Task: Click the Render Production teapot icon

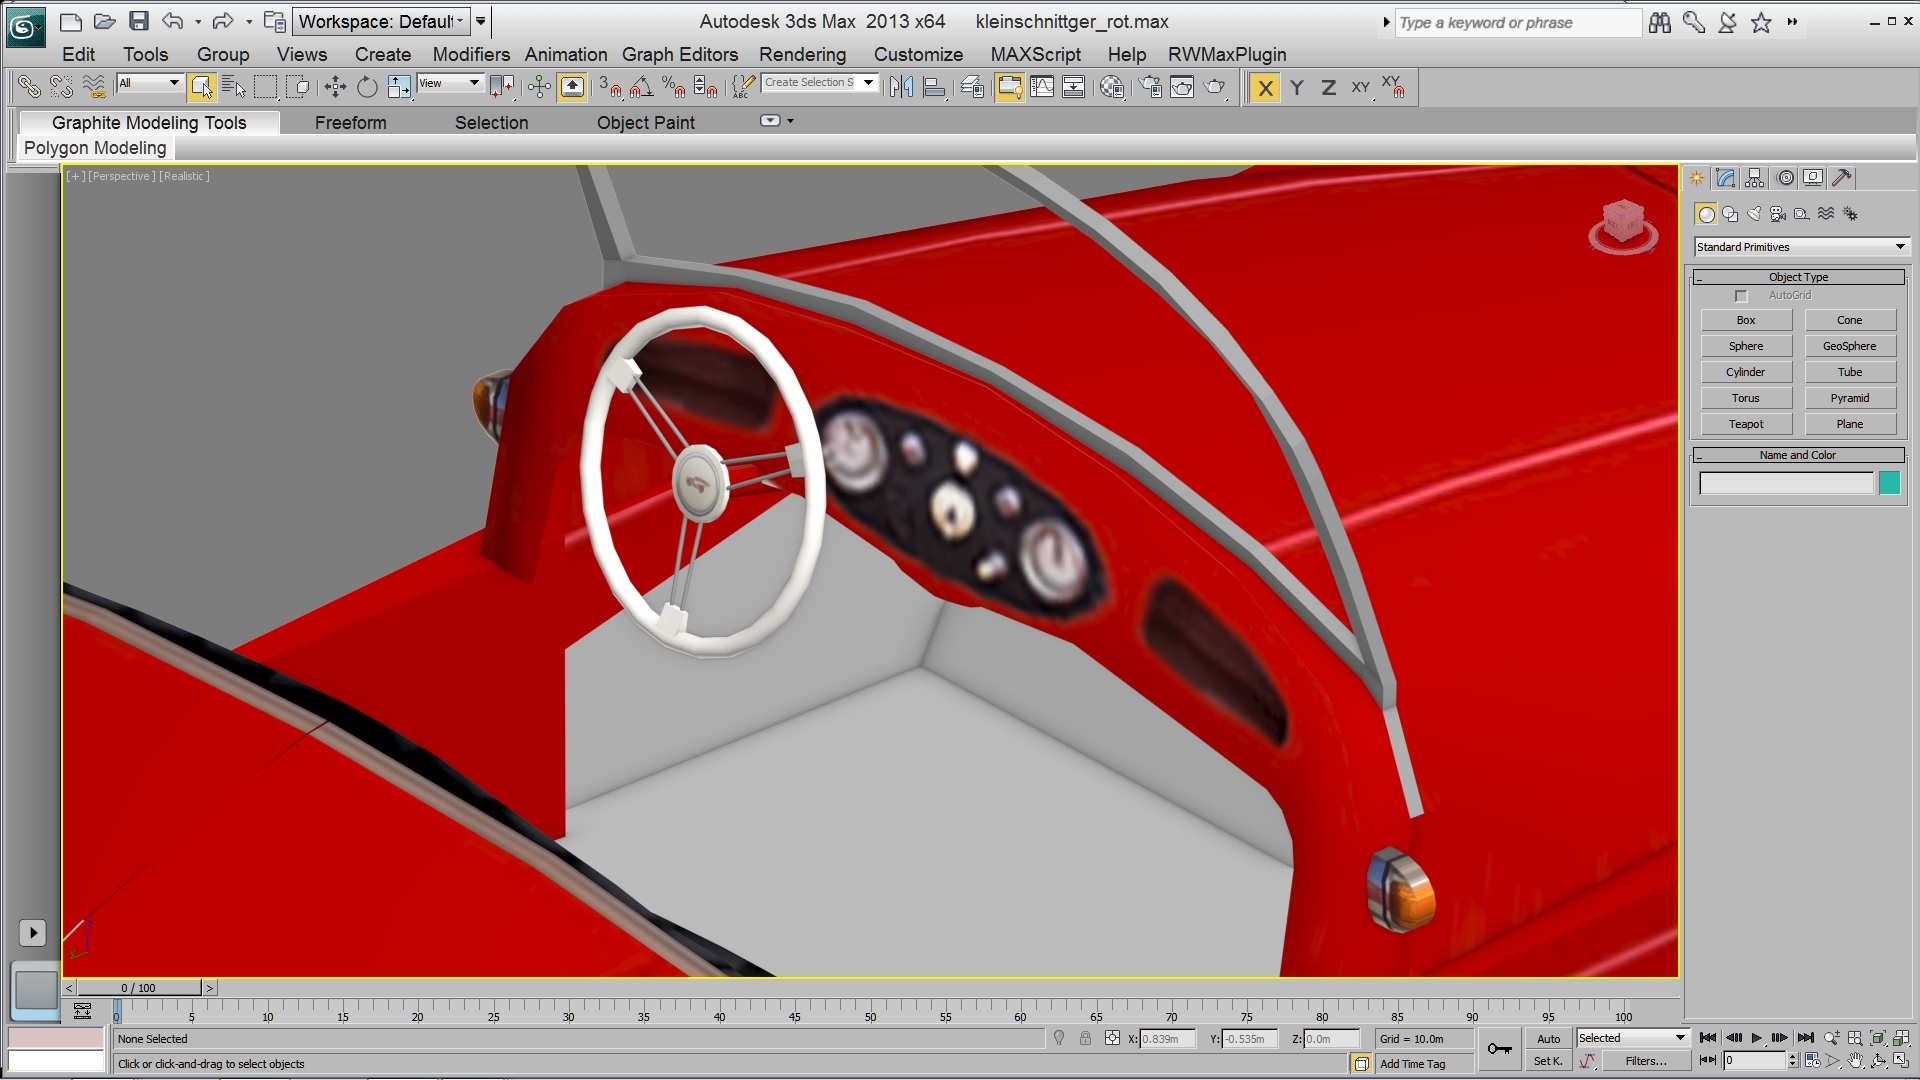Action: tap(1215, 88)
